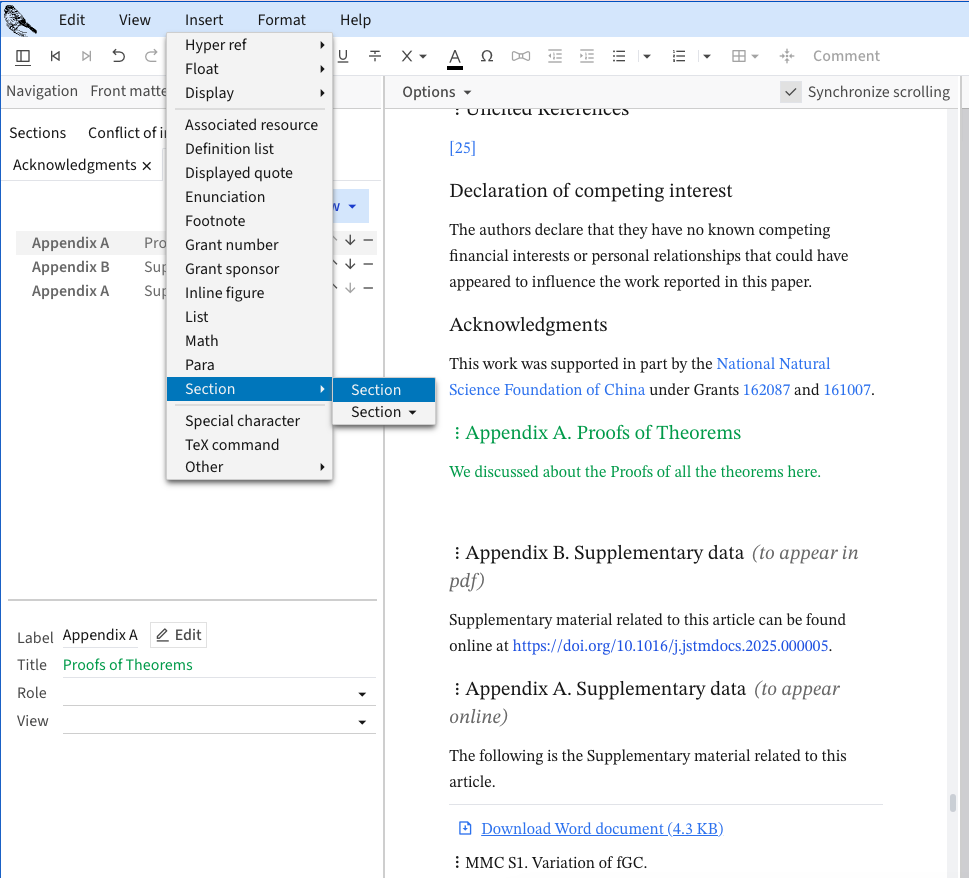969x878 pixels.
Task: Click the font color swatch button
Action: click(x=455, y=57)
